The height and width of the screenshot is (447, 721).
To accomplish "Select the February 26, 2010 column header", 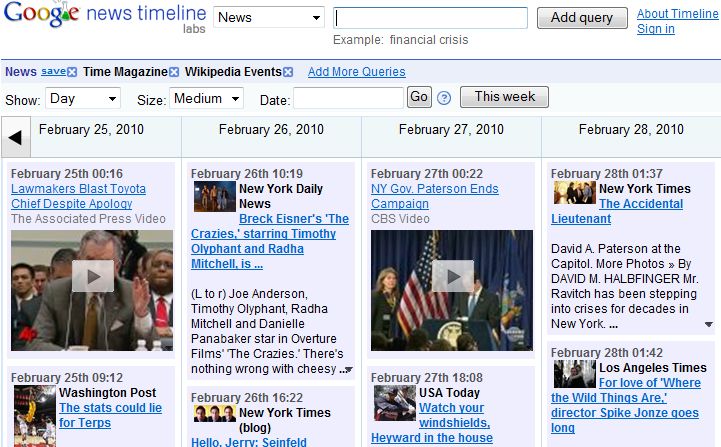I will 271,130.
